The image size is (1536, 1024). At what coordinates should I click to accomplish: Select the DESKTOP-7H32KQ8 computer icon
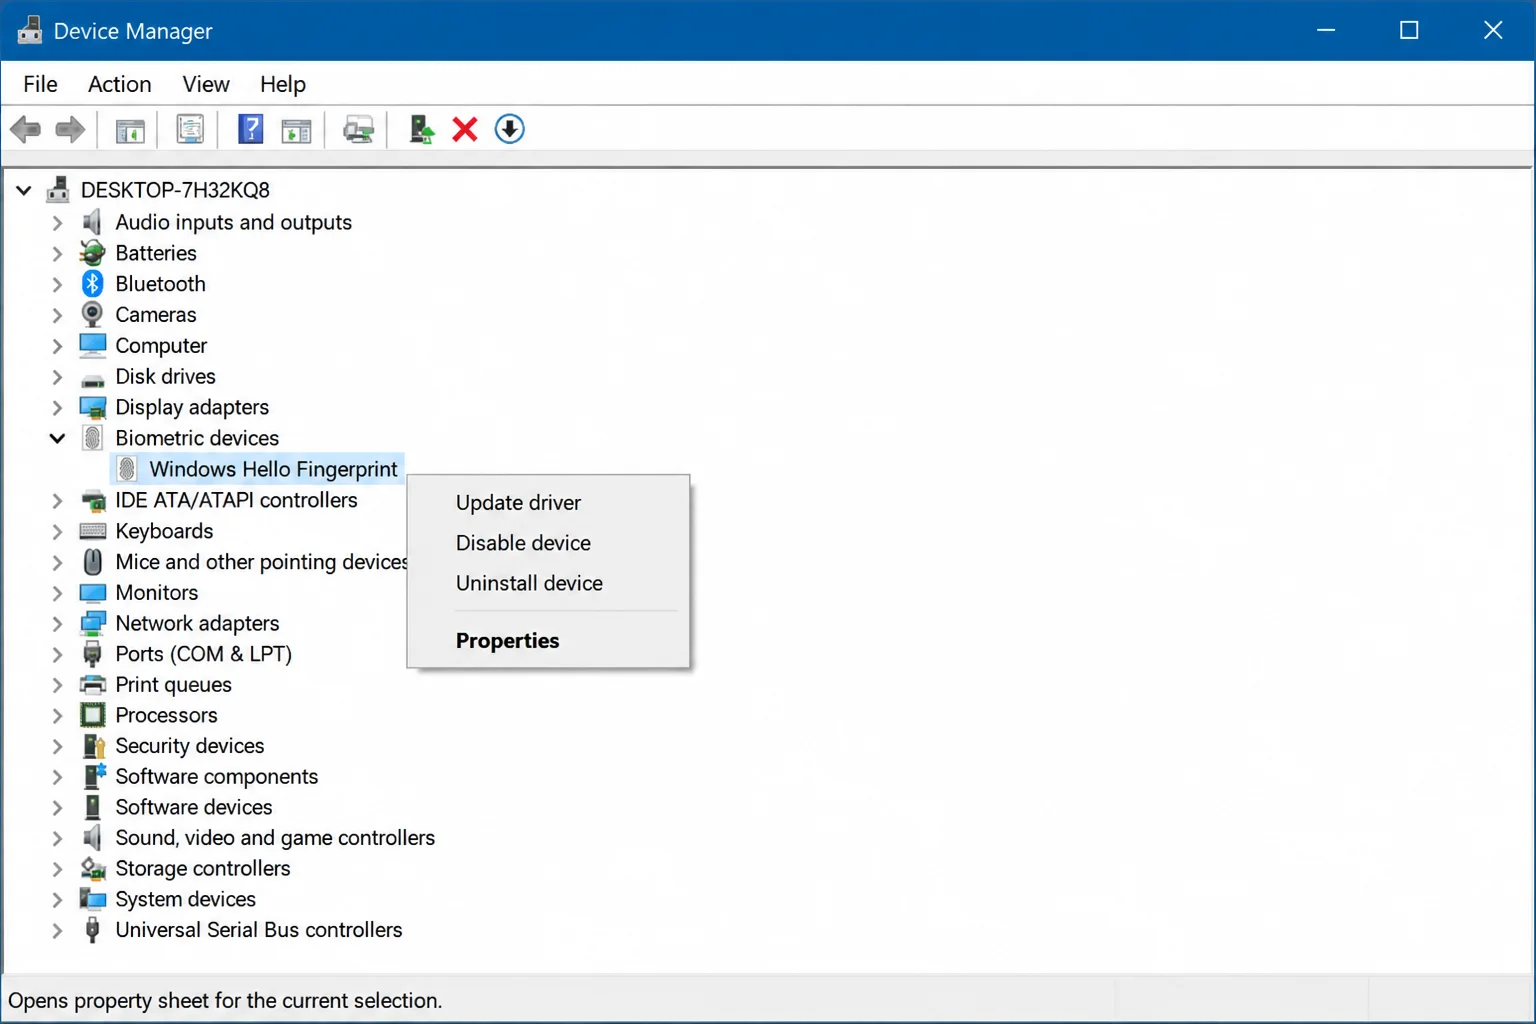(x=58, y=189)
